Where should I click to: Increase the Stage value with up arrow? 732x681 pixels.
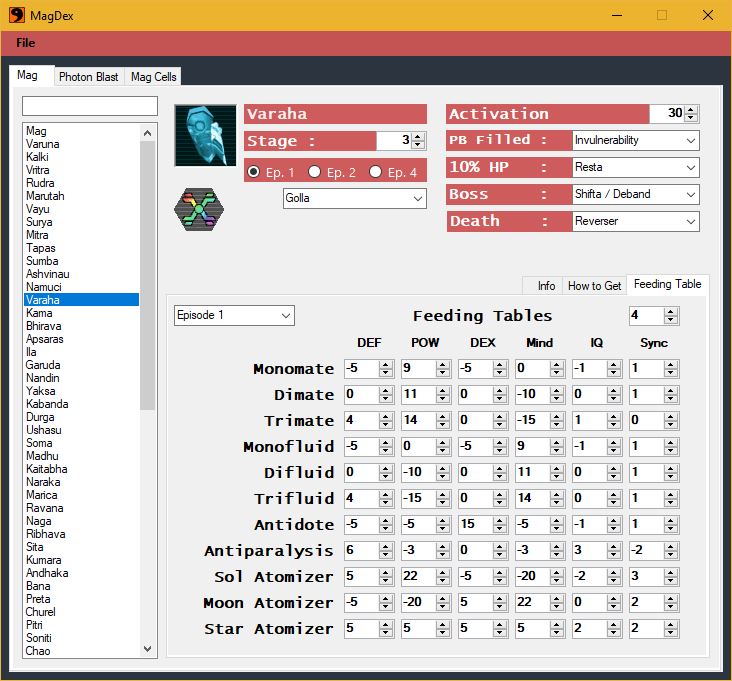pyautogui.click(x=419, y=136)
